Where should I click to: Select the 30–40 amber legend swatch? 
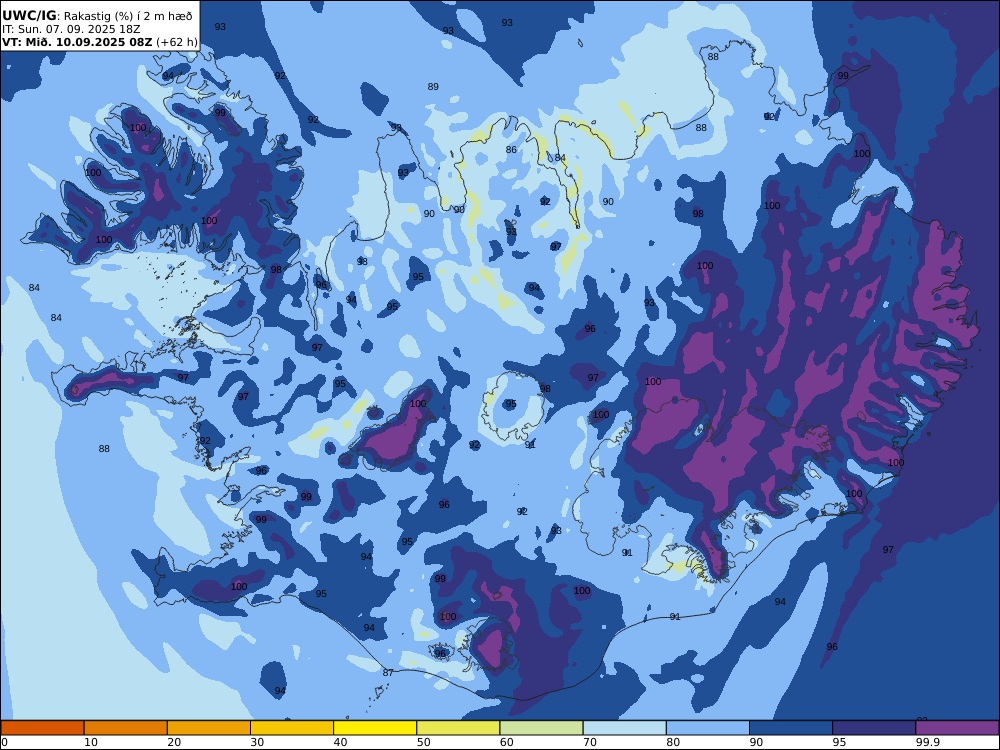292,728
